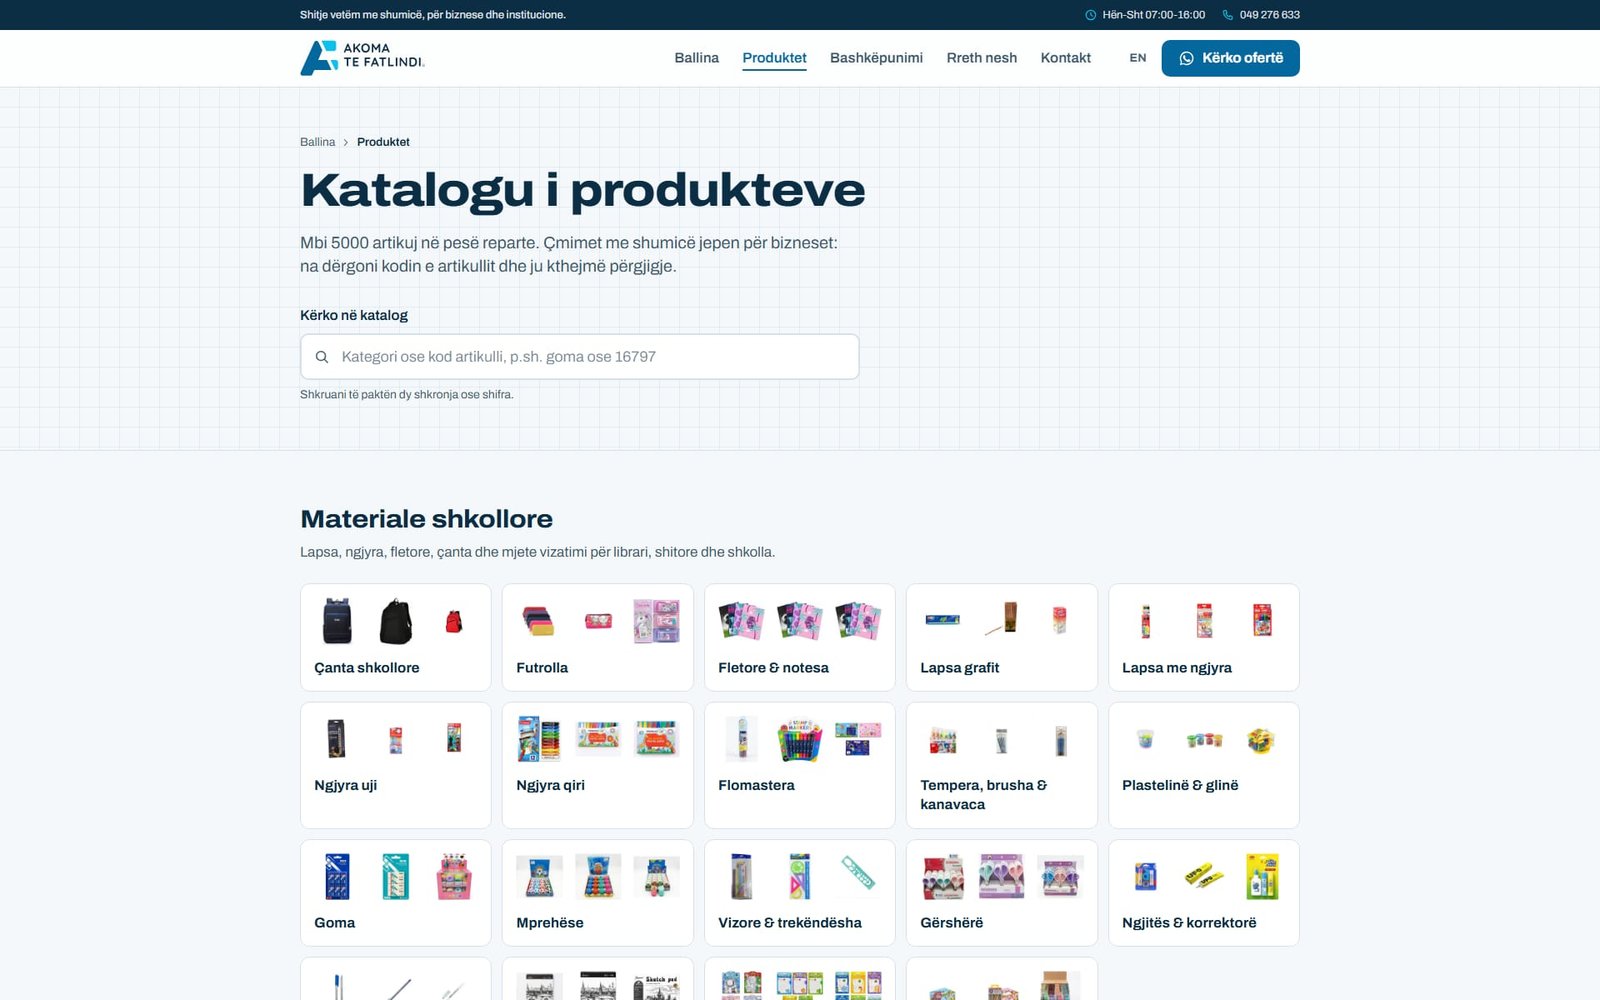The height and width of the screenshot is (1000, 1600).
Task: Click the Kërko në katalog label
Action: [354, 315]
